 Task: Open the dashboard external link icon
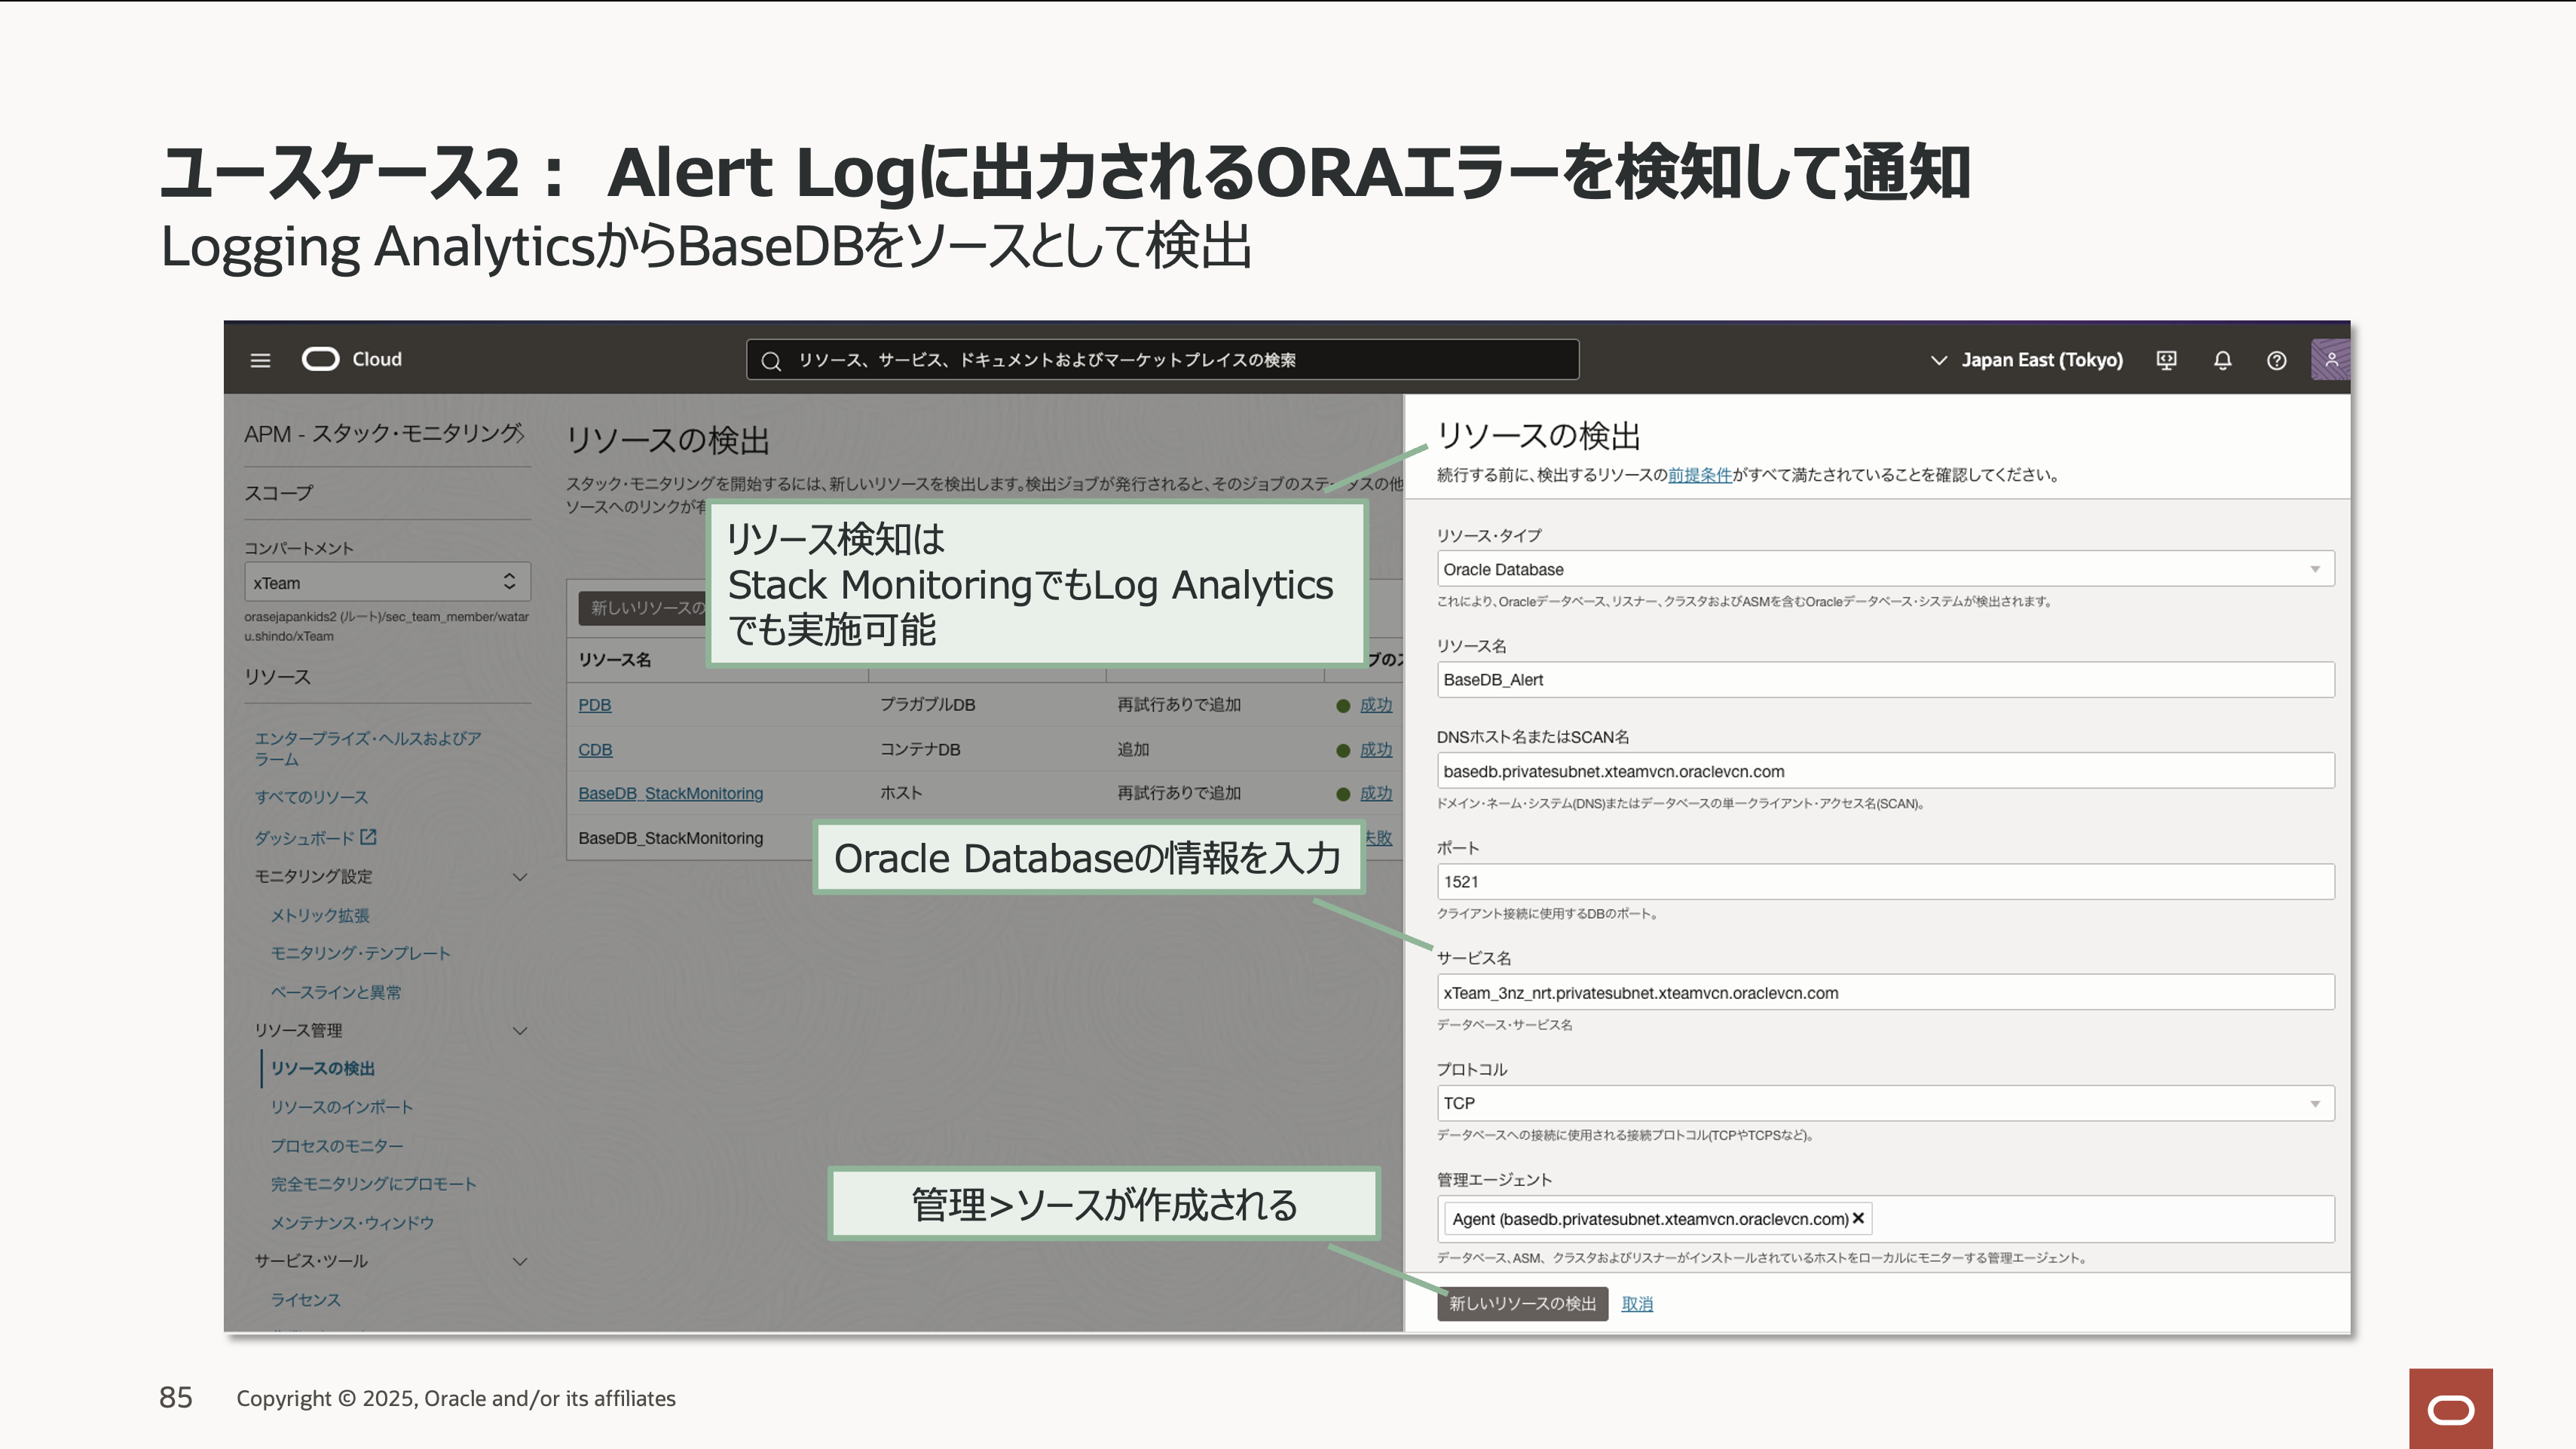coord(368,837)
